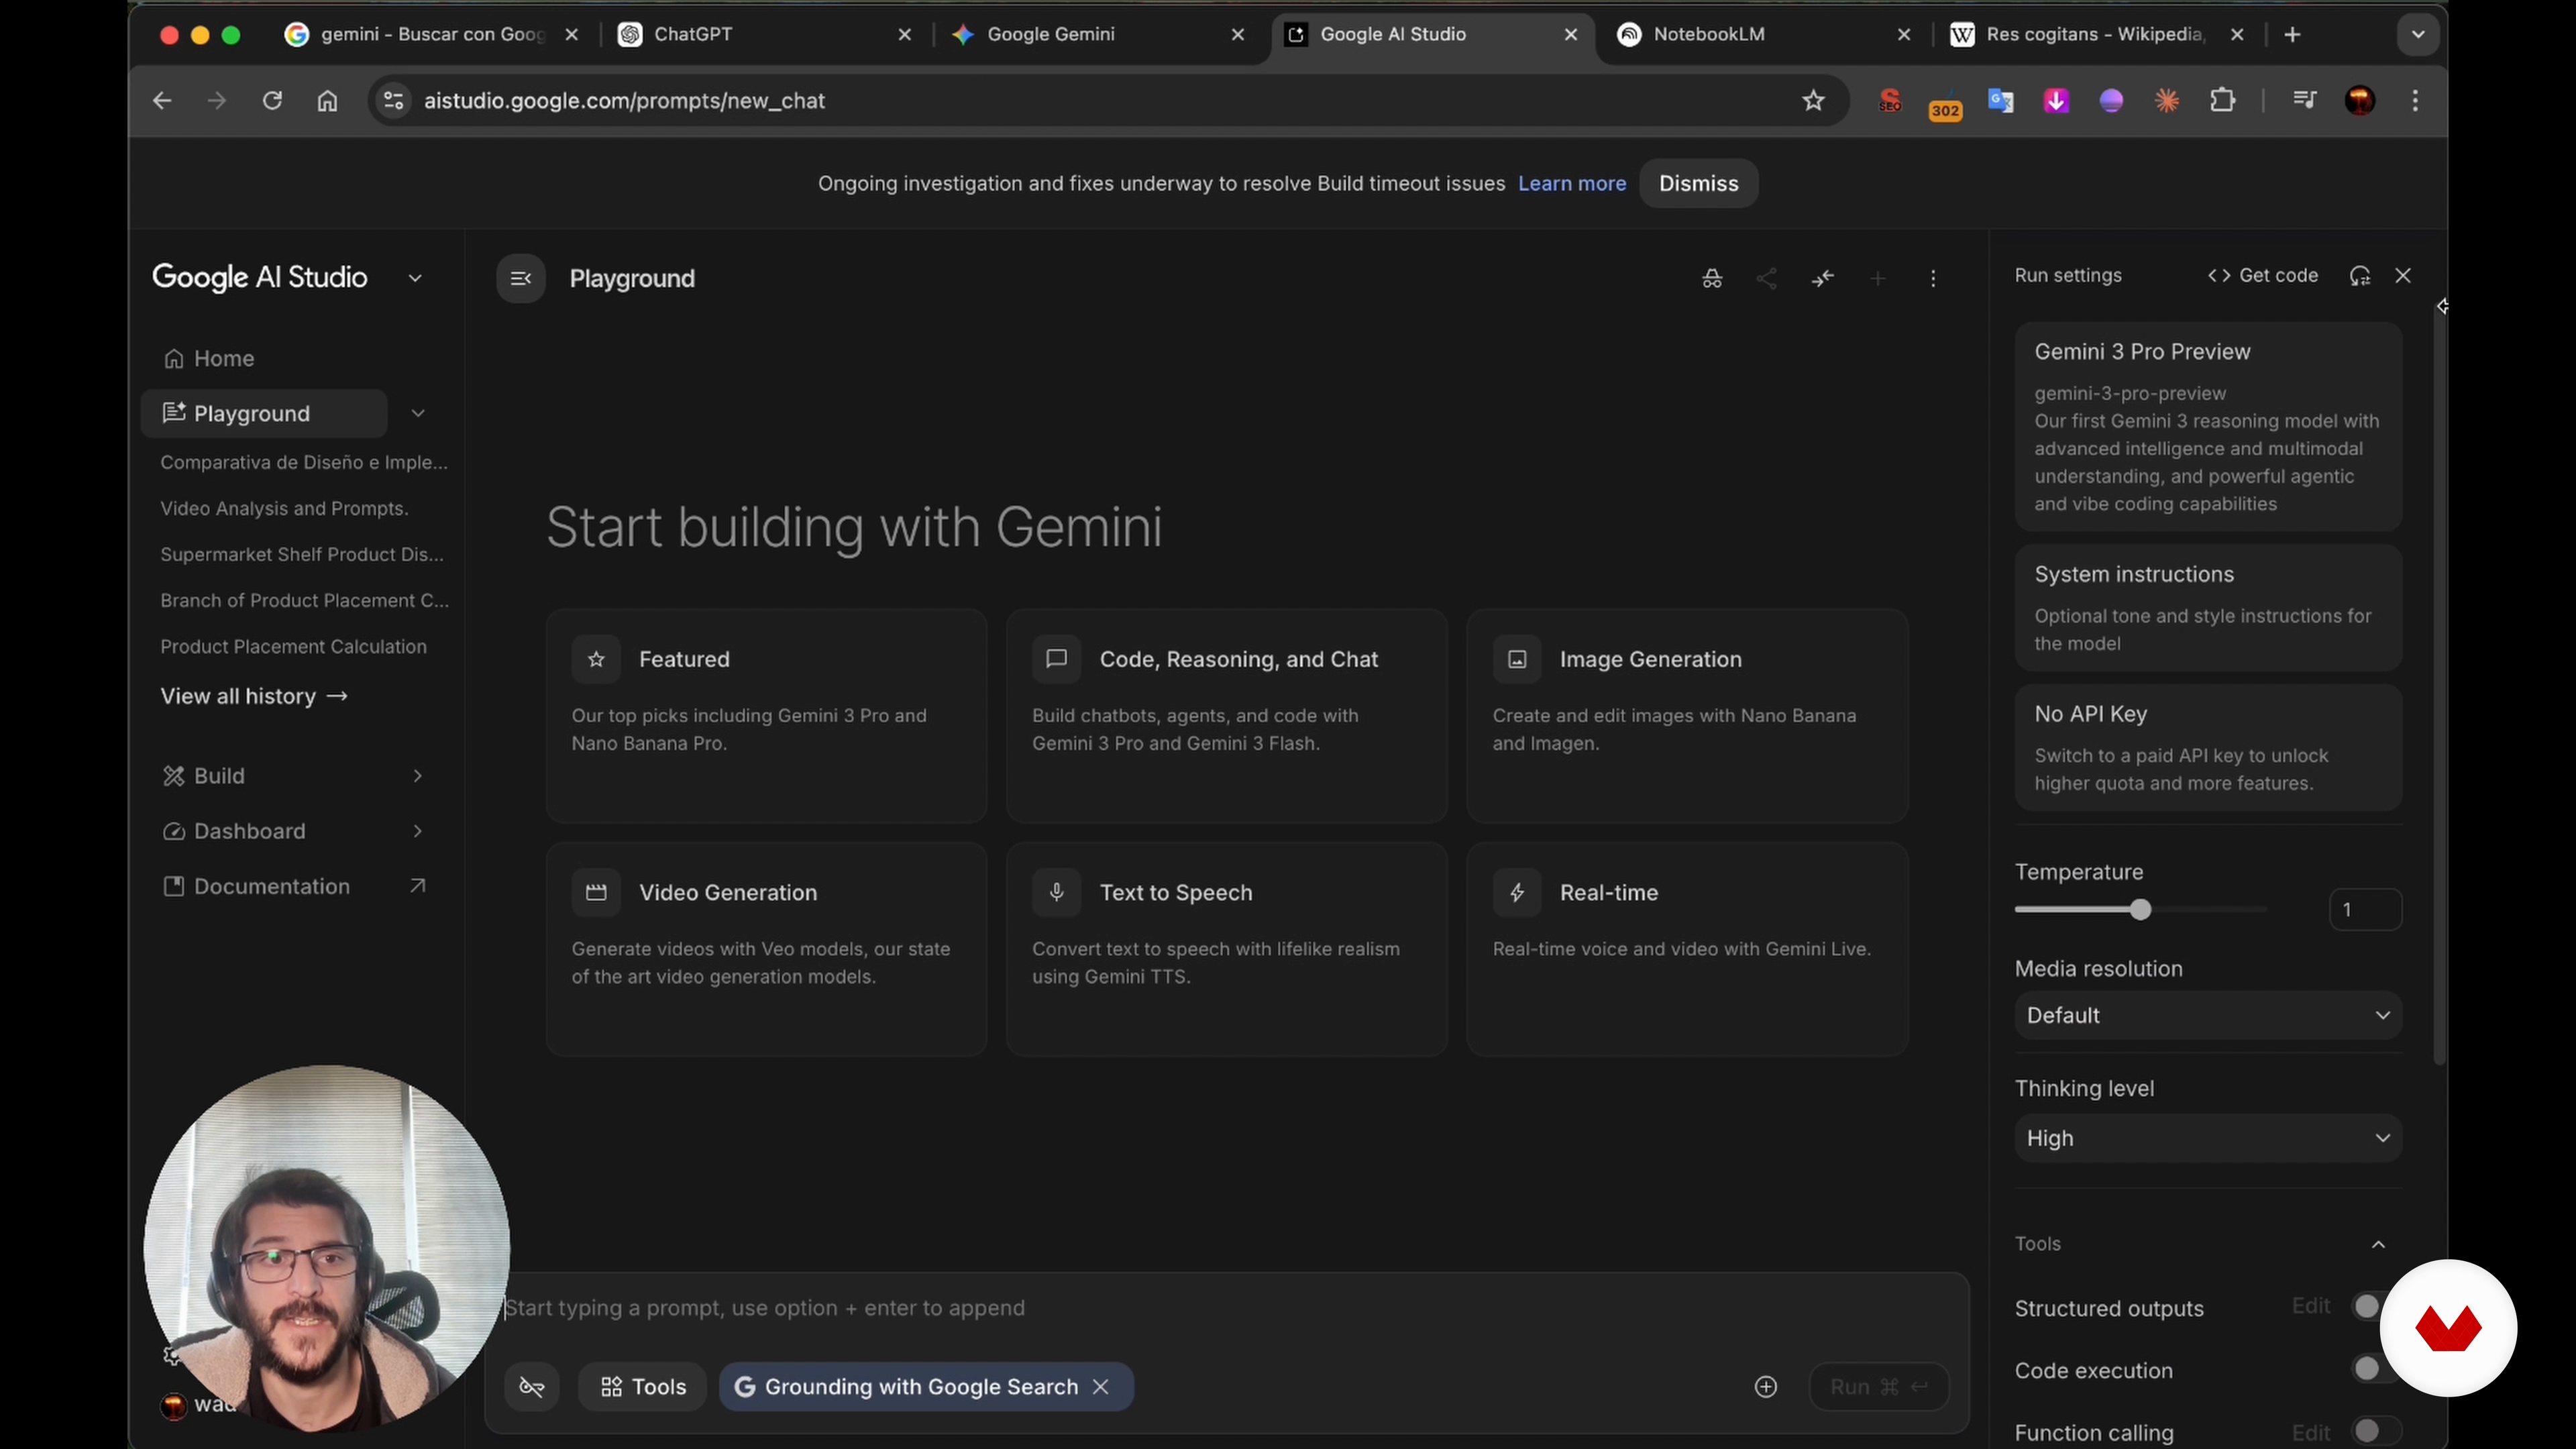
Task: Open 'Supermarket Shelf Product Dis...' history item
Action: [x=302, y=555]
